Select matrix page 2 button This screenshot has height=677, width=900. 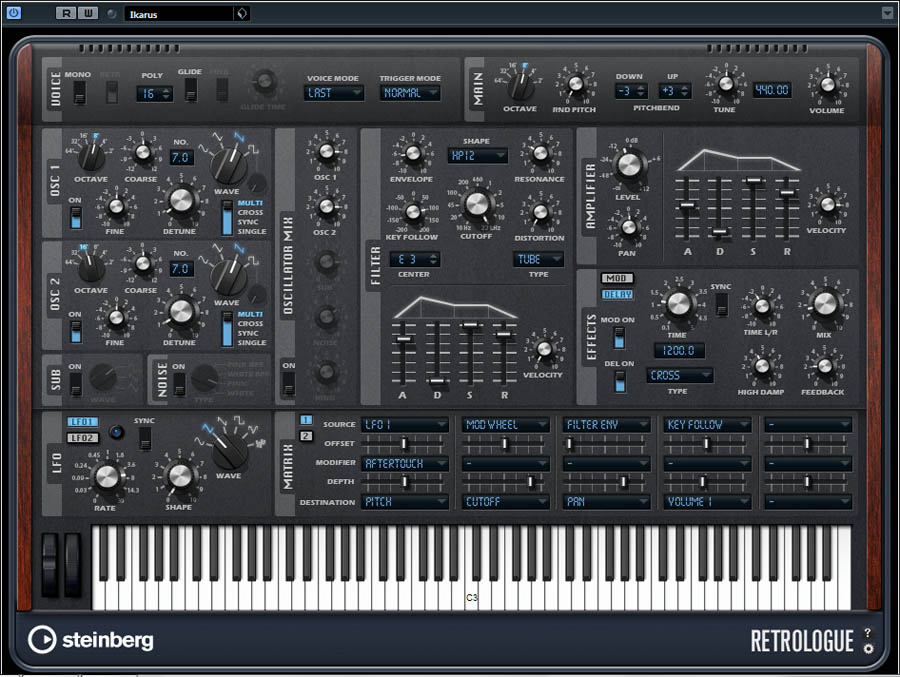point(306,436)
